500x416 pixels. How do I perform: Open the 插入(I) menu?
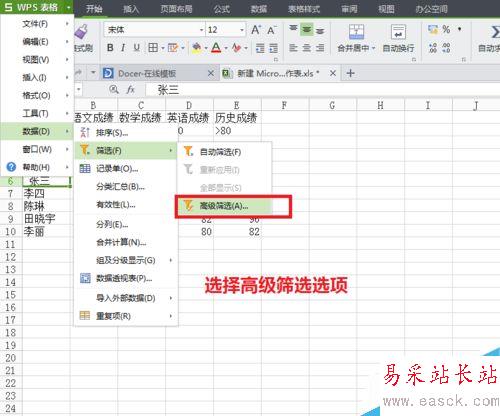pos(37,78)
